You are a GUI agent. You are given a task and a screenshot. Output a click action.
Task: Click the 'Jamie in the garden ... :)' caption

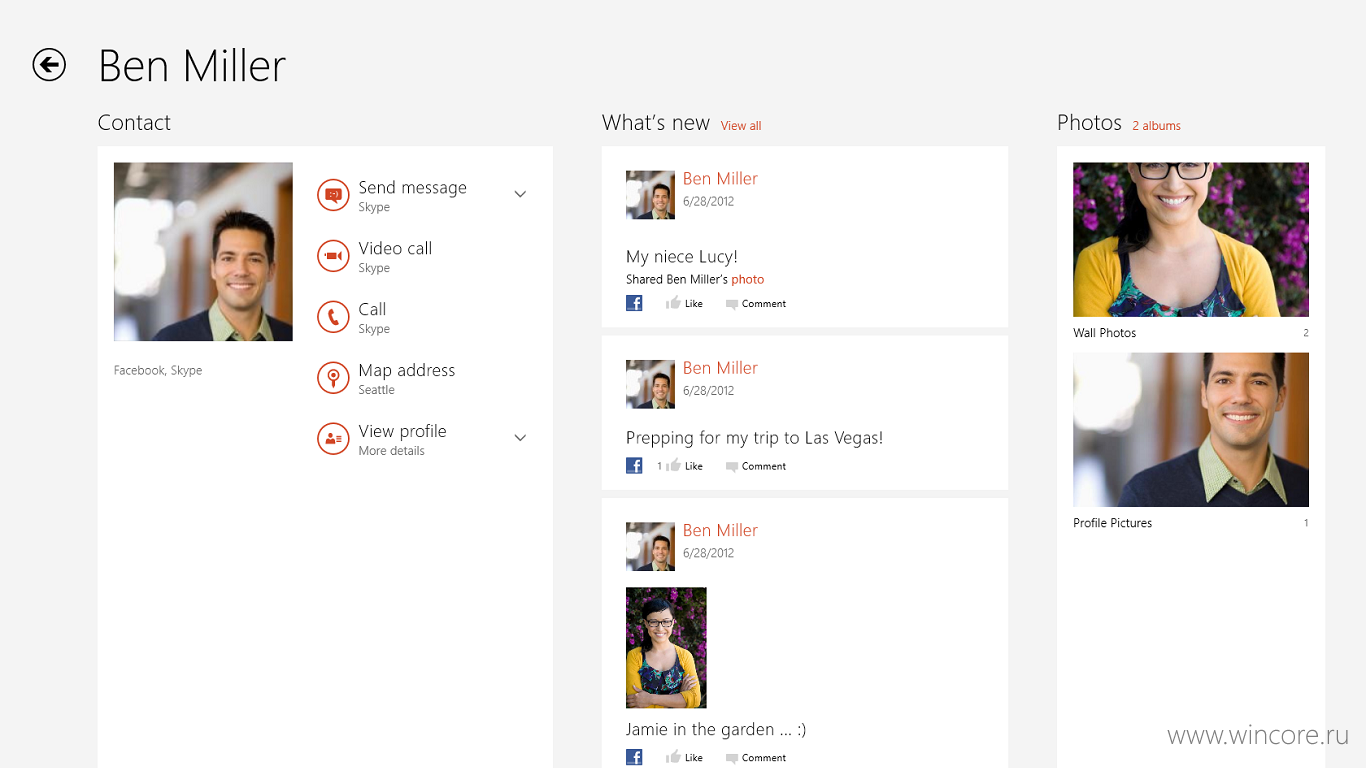(716, 729)
